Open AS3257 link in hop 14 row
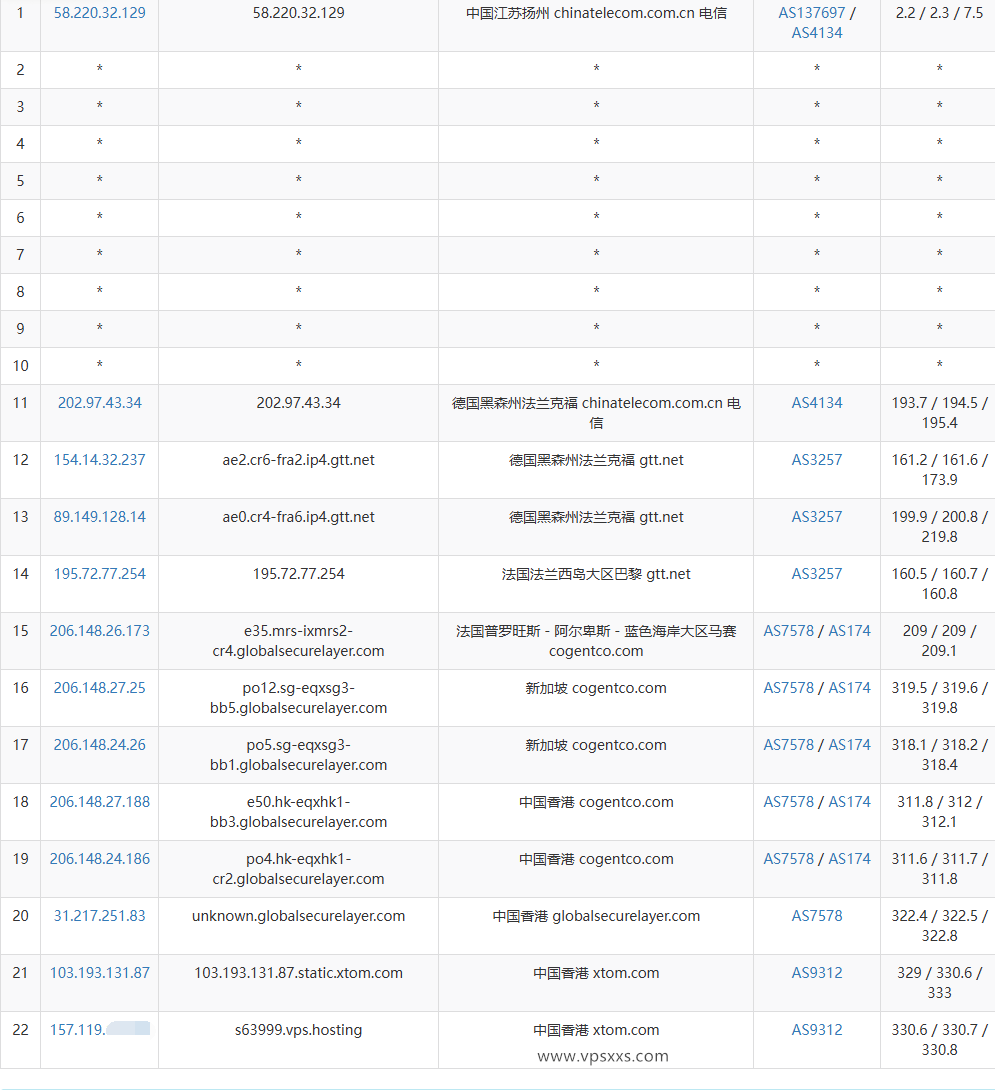The image size is (995, 1090). [817, 574]
